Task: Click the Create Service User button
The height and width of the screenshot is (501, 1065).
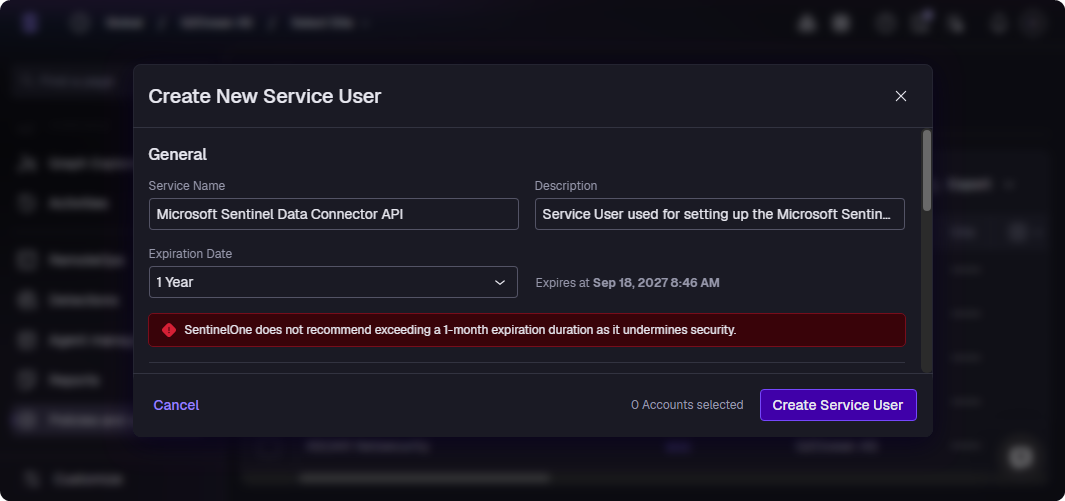Action: click(838, 405)
